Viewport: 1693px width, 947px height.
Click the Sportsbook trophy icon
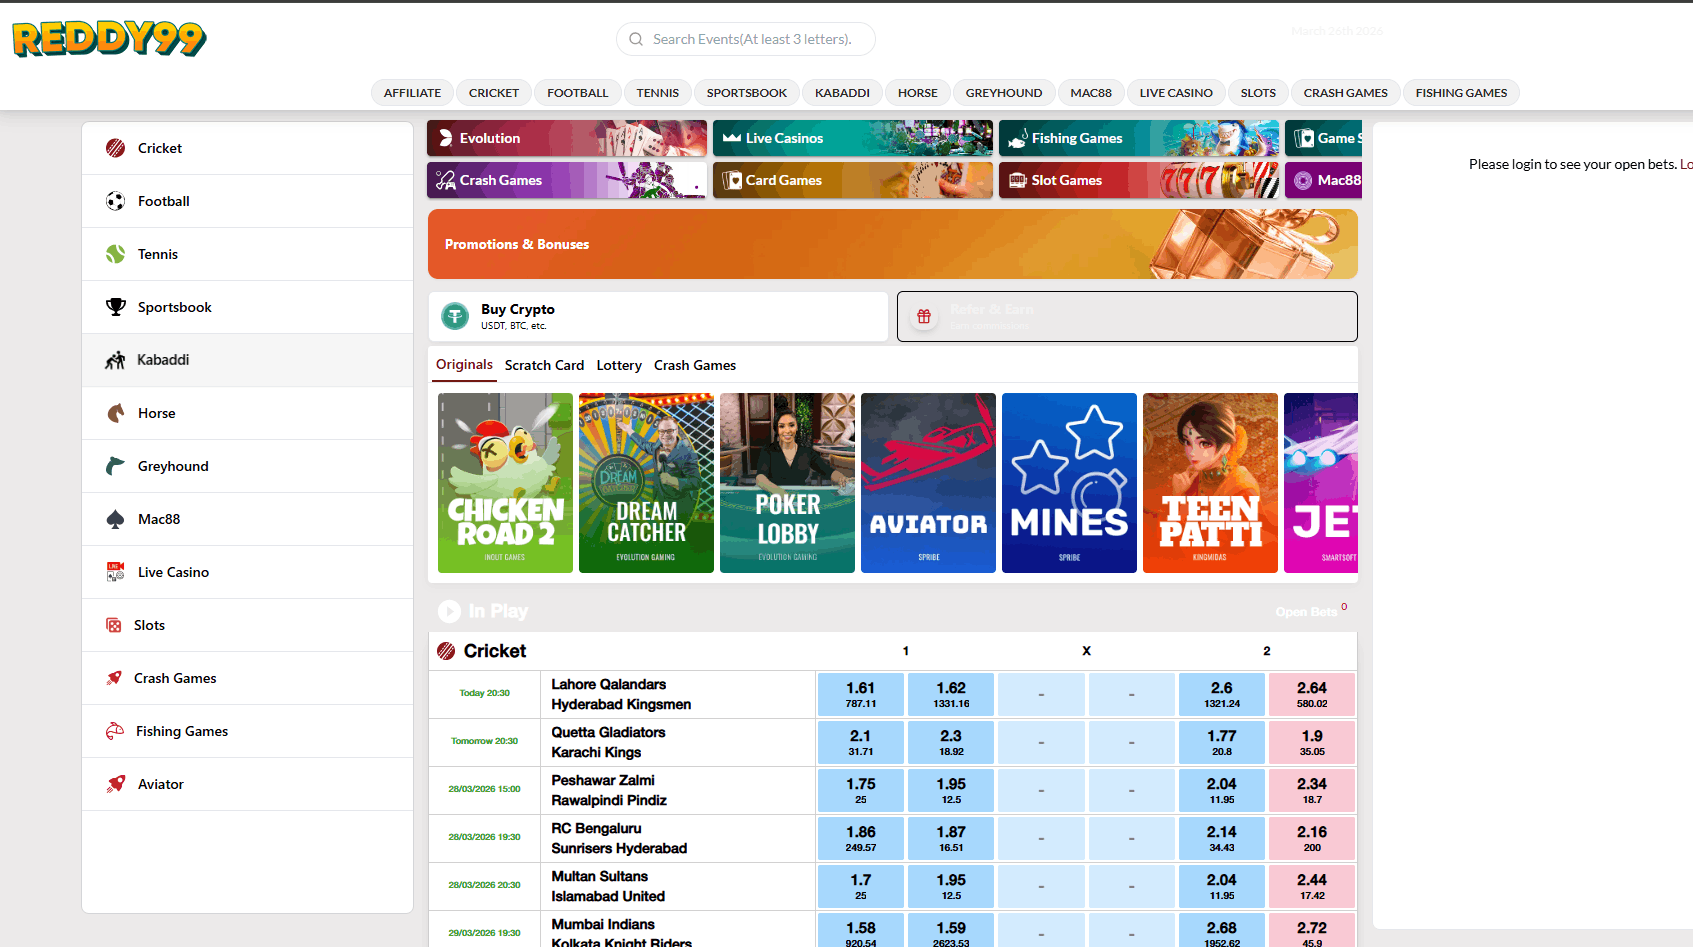click(x=116, y=307)
